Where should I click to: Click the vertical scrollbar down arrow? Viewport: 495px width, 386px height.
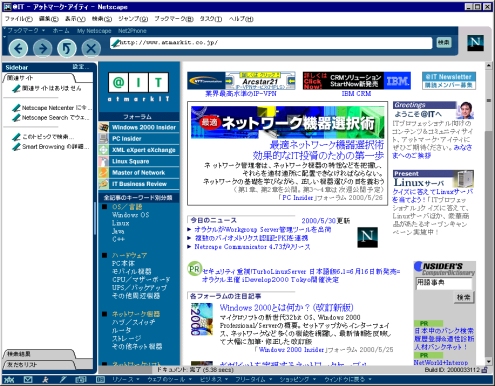pyautogui.click(x=489, y=361)
